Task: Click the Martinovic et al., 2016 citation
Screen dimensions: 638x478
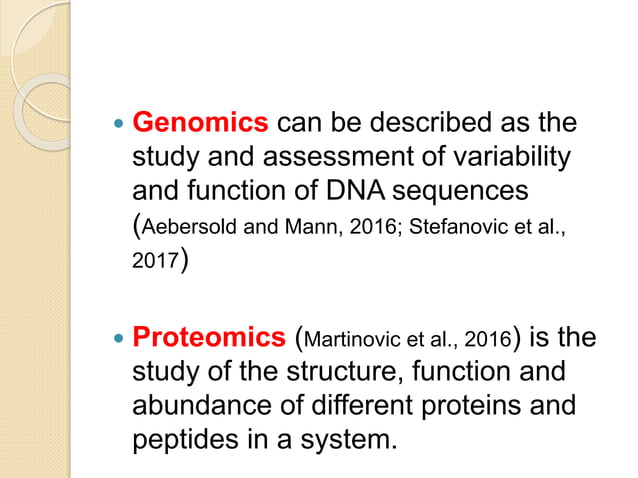Action: click(407, 339)
